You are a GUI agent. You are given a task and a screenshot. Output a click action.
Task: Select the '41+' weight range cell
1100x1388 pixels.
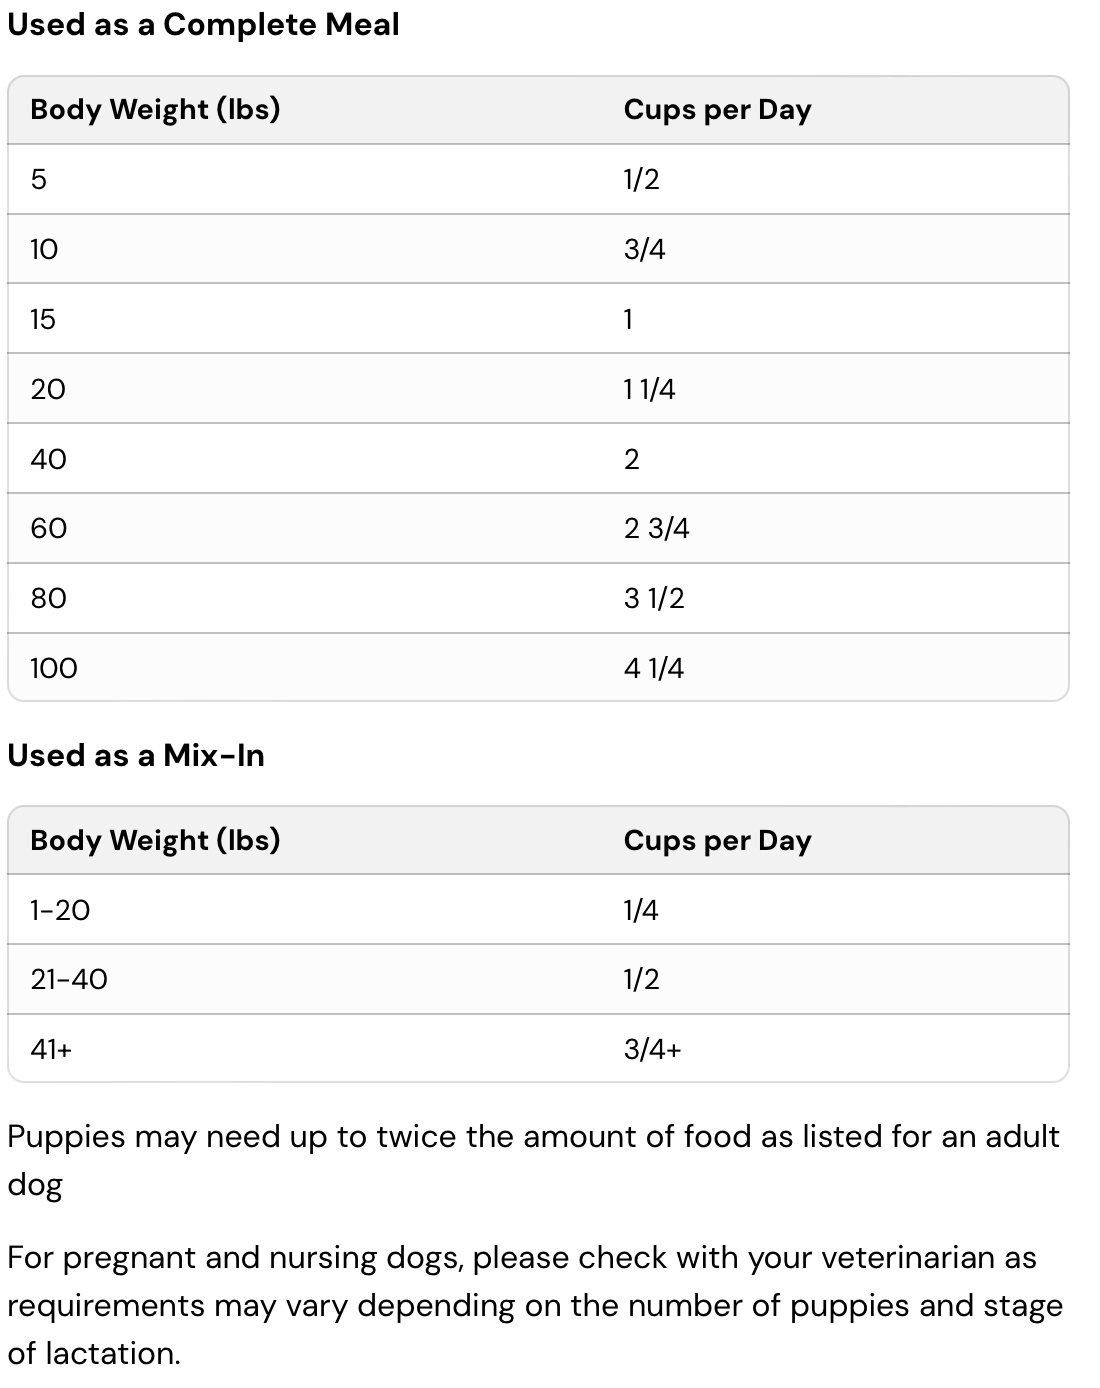click(x=51, y=1049)
